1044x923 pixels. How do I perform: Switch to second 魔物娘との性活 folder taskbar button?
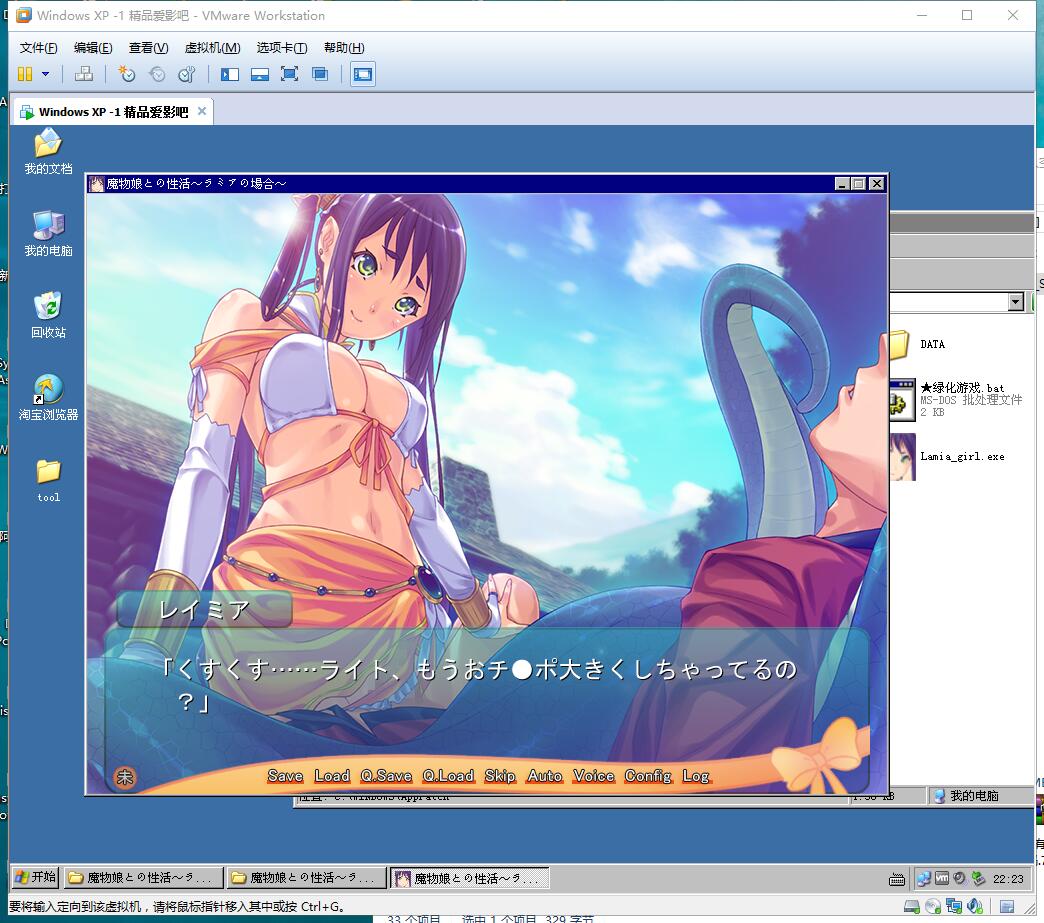[306, 878]
